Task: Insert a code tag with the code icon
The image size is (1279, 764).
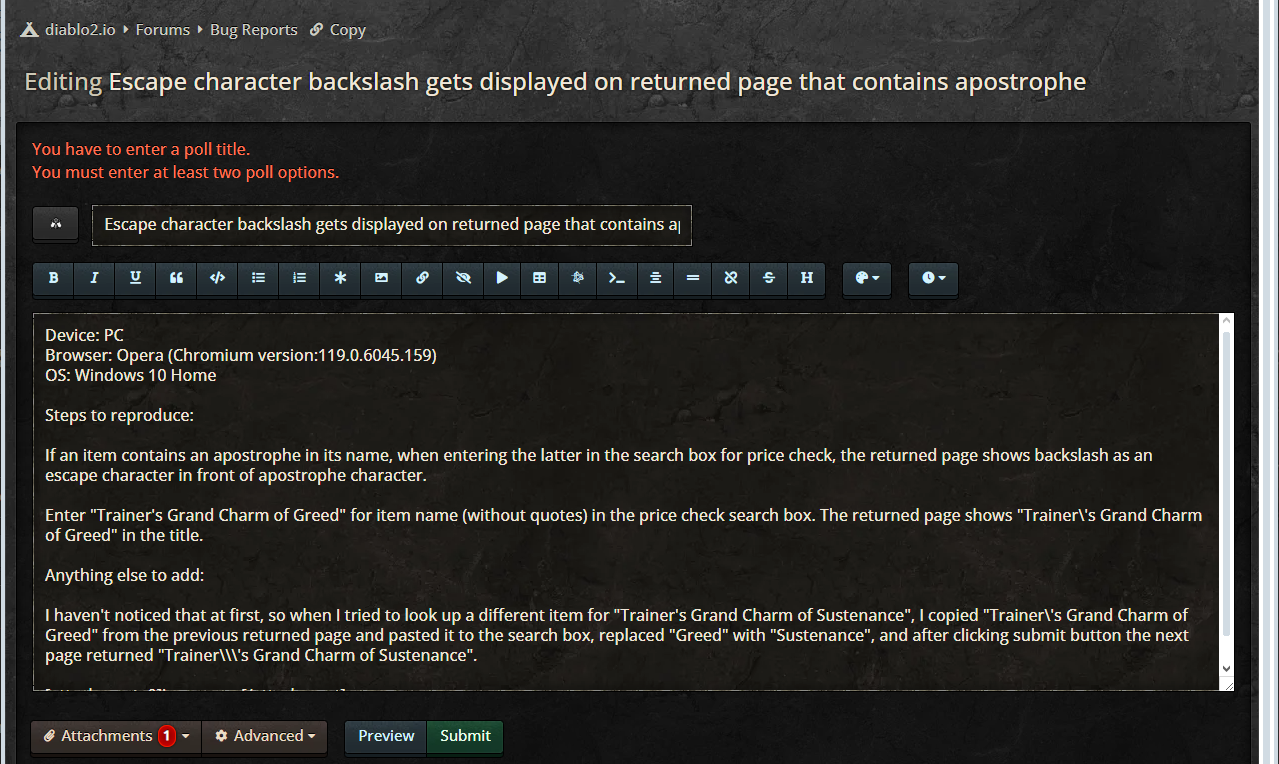Action: tap(217, 278)
